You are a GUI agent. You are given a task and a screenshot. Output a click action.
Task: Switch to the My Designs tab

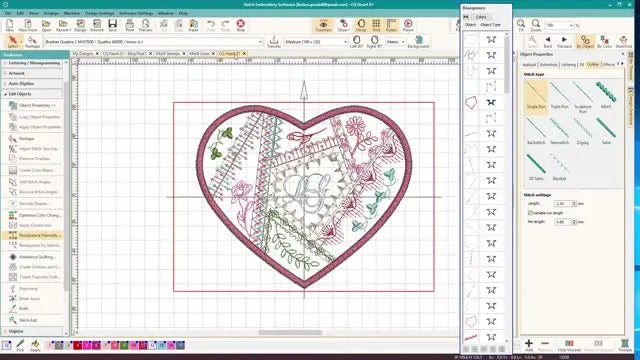click(x=83, y=53)
